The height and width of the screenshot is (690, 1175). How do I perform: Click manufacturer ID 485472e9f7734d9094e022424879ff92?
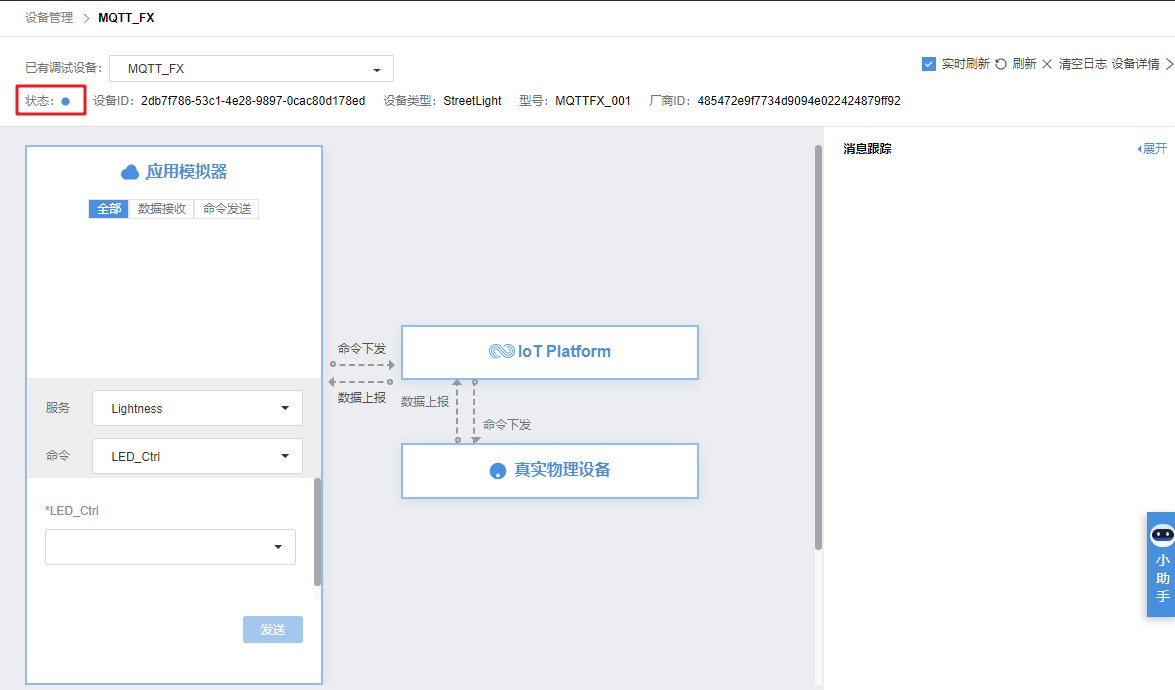pyautogui.click(x=799, y=101)
